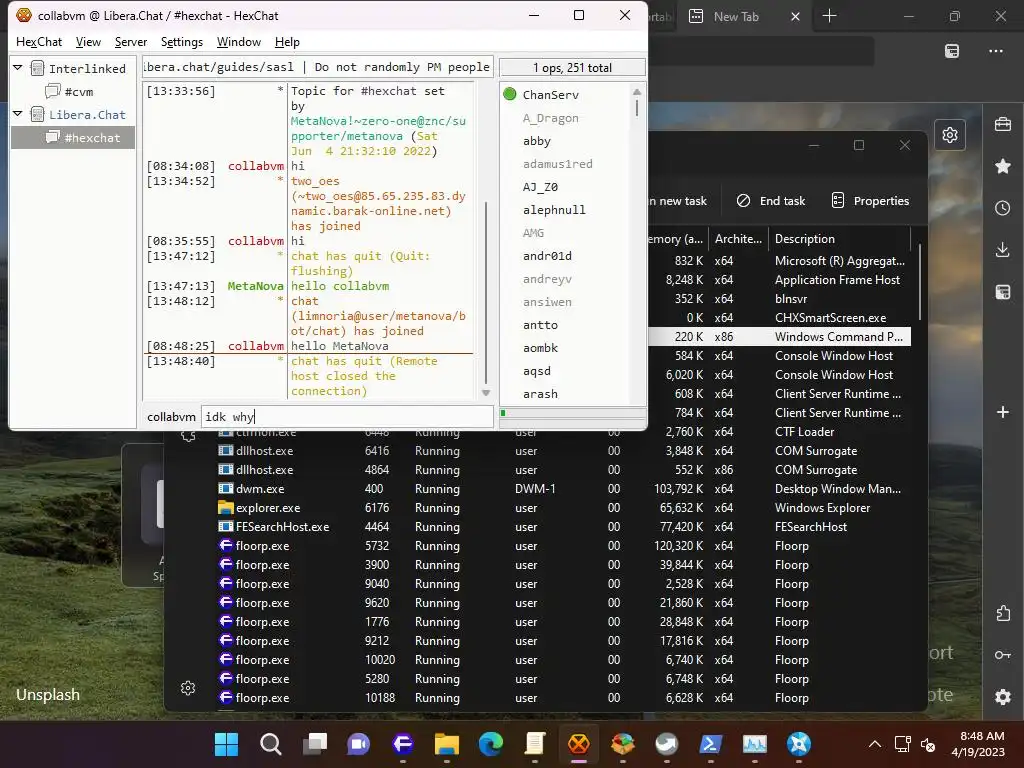
Task: Open PowerShell from taskbar
Action: (x=711, y=744)
